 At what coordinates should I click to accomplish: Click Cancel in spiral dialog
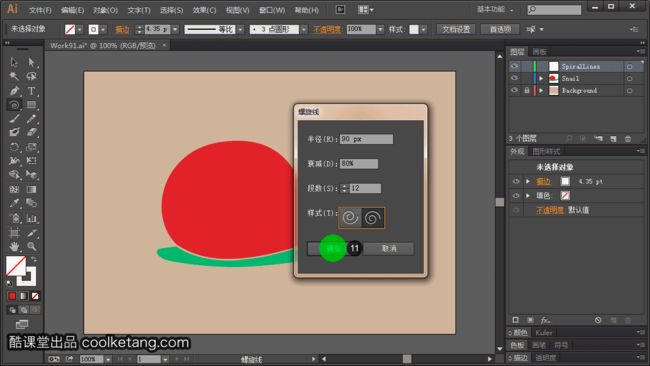coord(389,248)
